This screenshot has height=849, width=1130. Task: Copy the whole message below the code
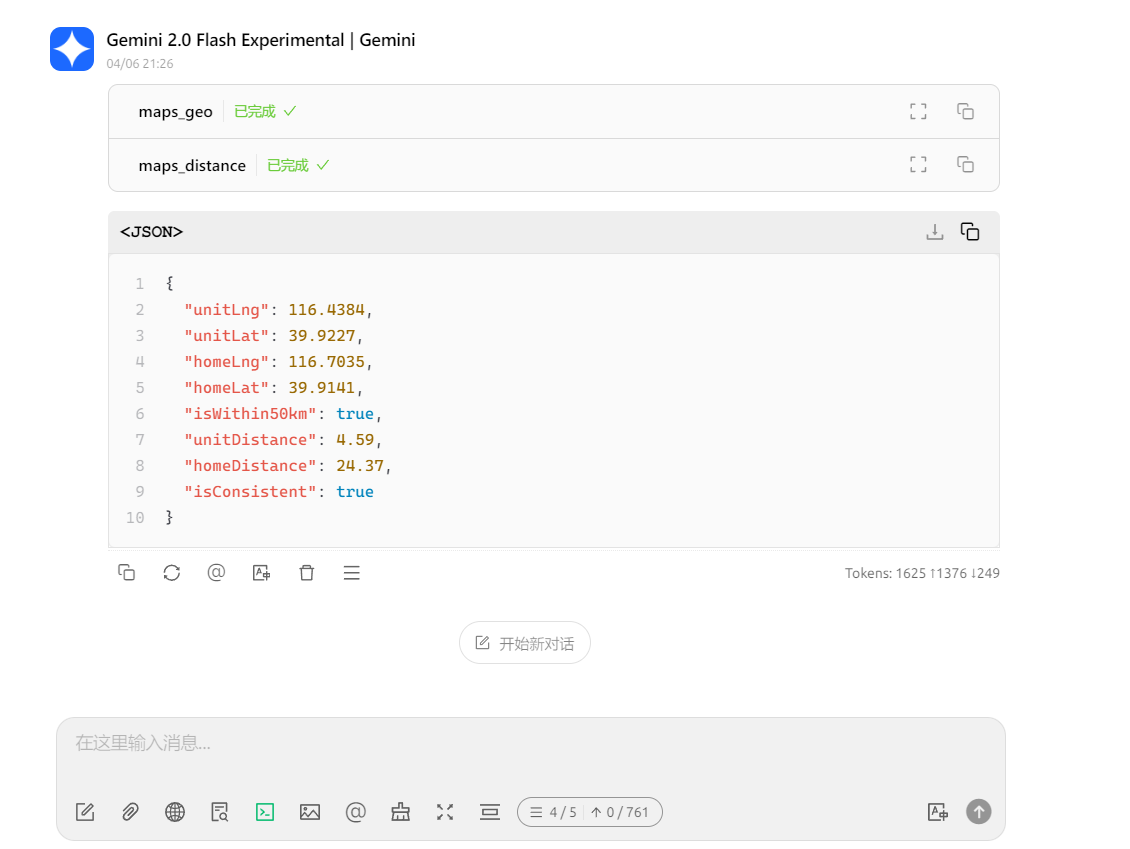126,572
